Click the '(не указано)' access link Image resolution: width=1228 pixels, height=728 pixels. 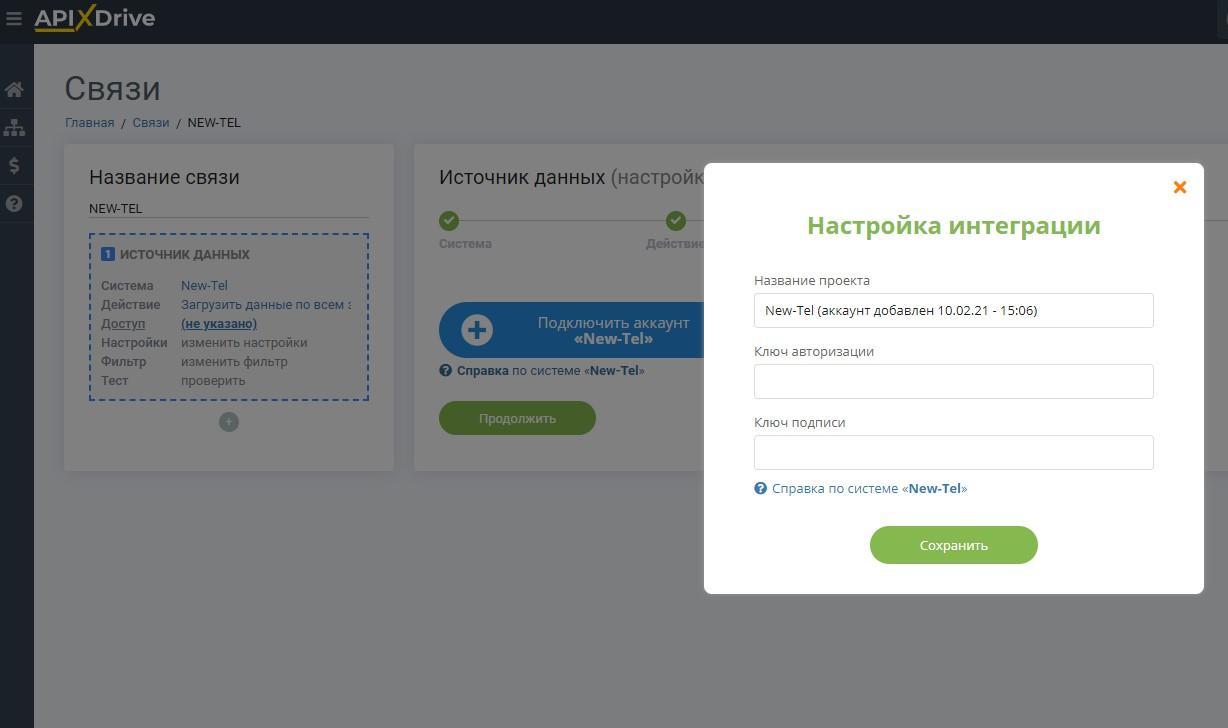(x=219, y=324)
